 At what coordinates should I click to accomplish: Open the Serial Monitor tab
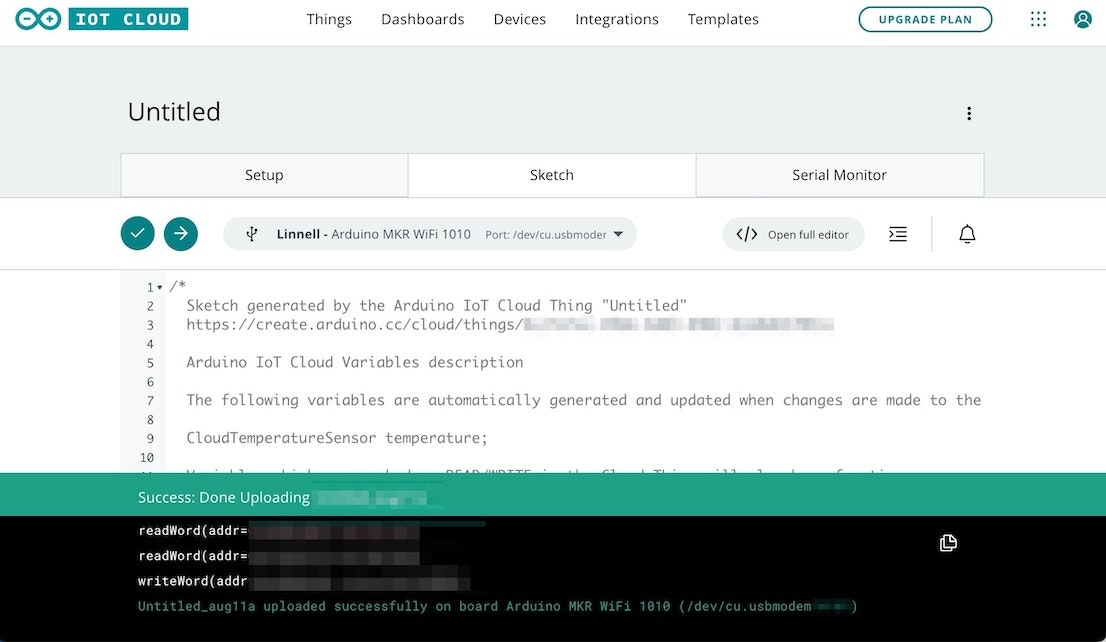(839, 175)
